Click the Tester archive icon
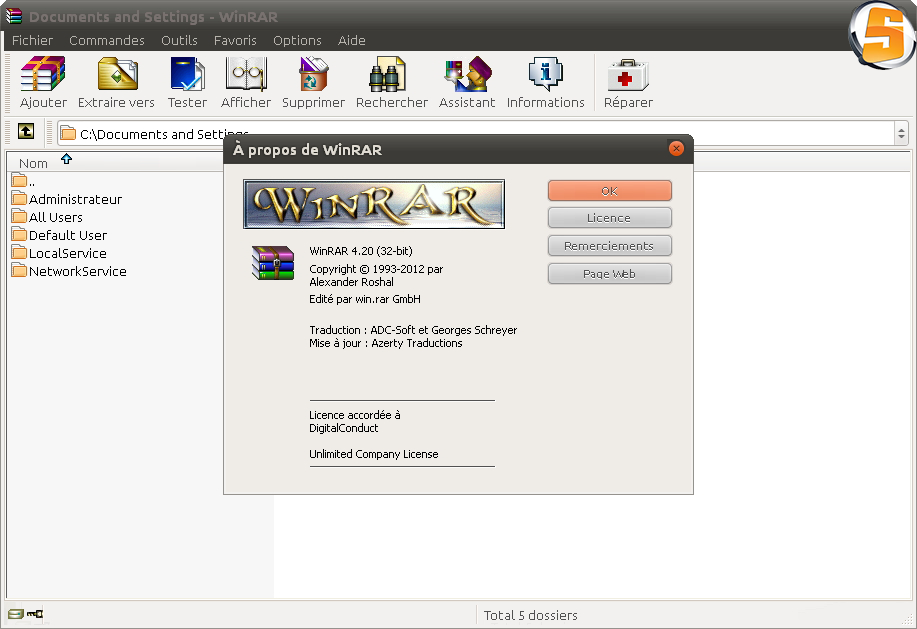Screen dimensions: 917x629 [x=187, y=74]
